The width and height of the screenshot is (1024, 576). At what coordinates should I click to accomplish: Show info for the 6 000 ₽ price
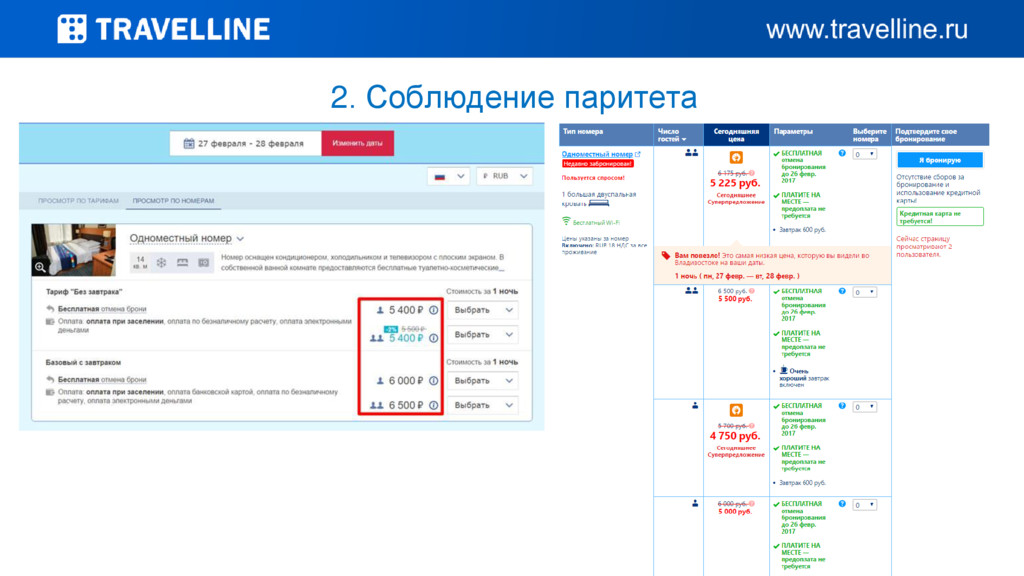[x=434, y=381]
